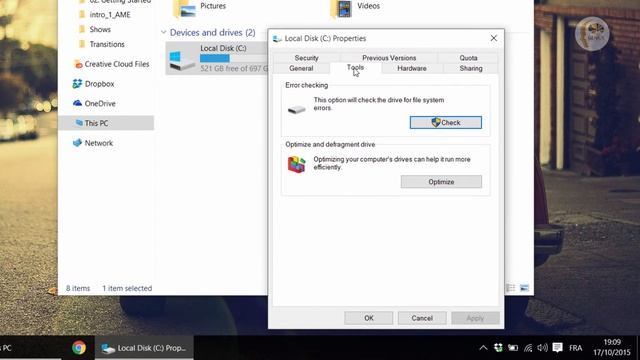The height and width of the screenshot is (360, 640).
Task: Click the Optimize button
Action: click(441, 182)
